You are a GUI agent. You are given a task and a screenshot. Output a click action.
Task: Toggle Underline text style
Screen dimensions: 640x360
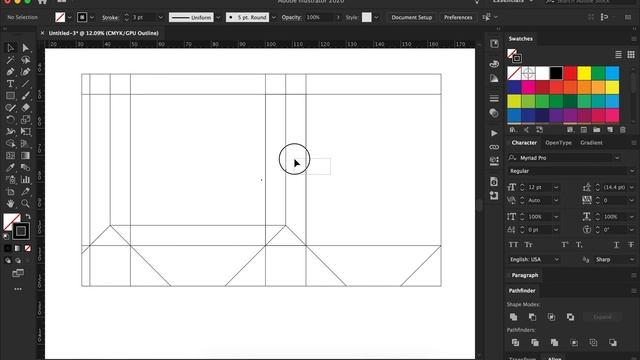pos(616,245)
